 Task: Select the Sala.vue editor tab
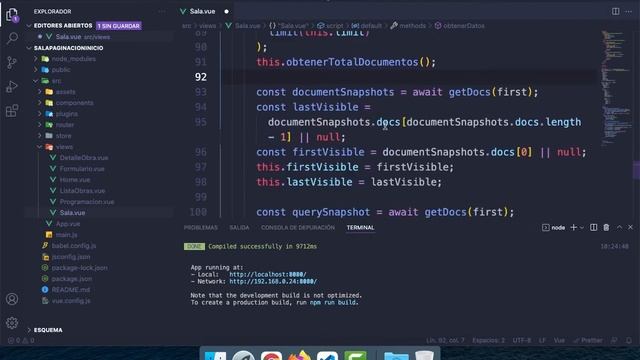click(203, 11)
